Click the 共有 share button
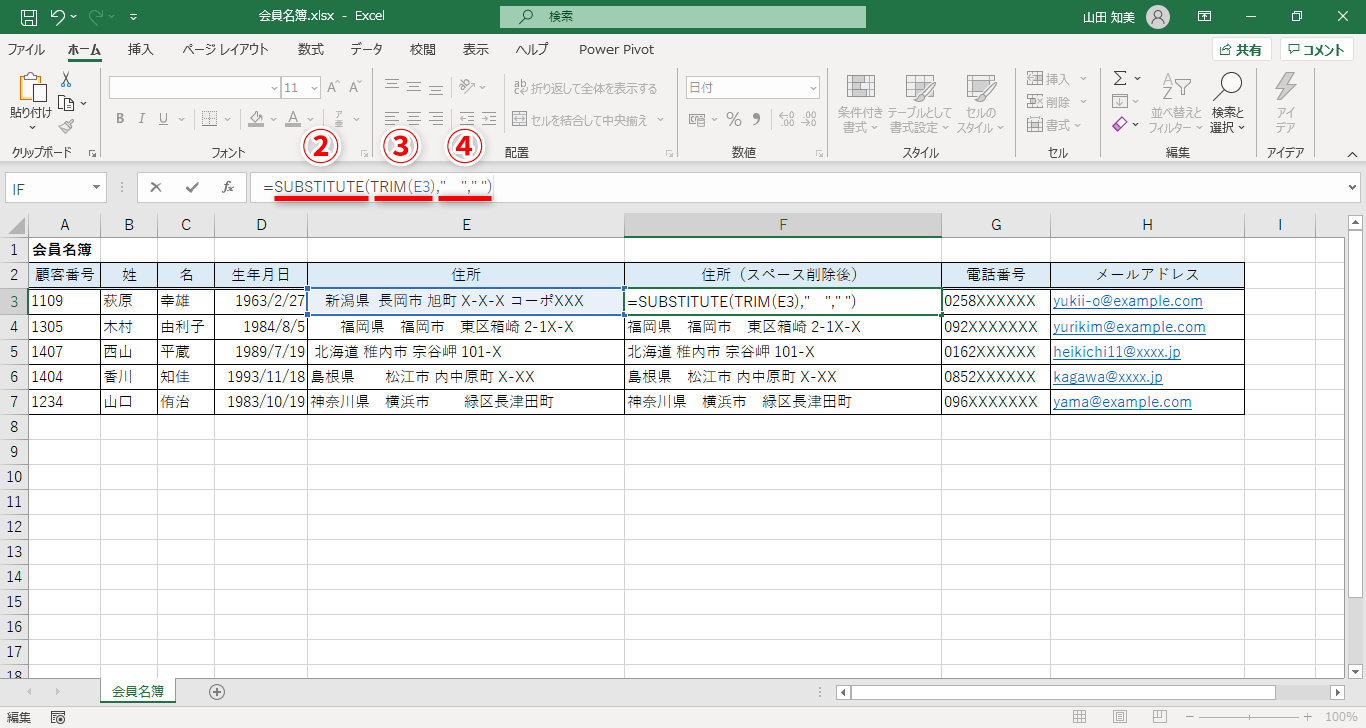1366x728 pixels. click(x=1241, y=50)
